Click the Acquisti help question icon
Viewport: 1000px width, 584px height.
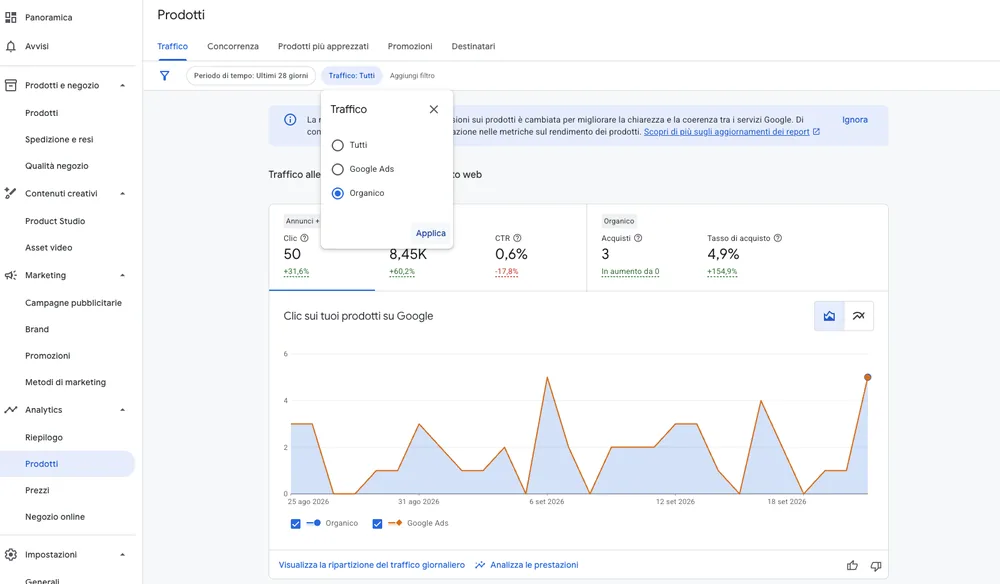pos(638,238)
